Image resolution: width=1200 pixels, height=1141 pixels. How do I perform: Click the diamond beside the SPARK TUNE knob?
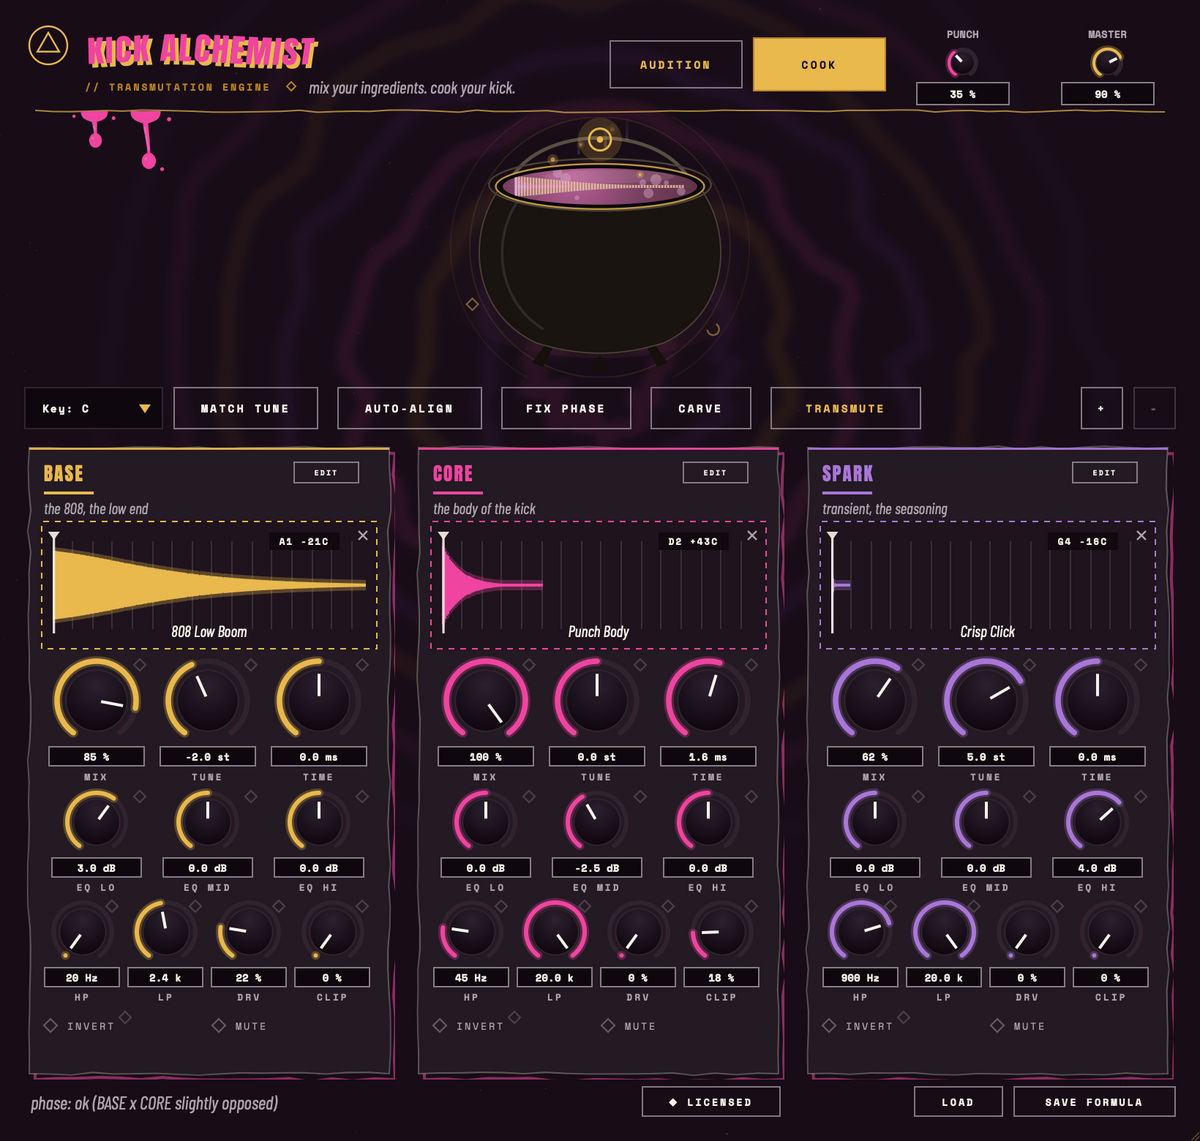(x=1029, y=664)
